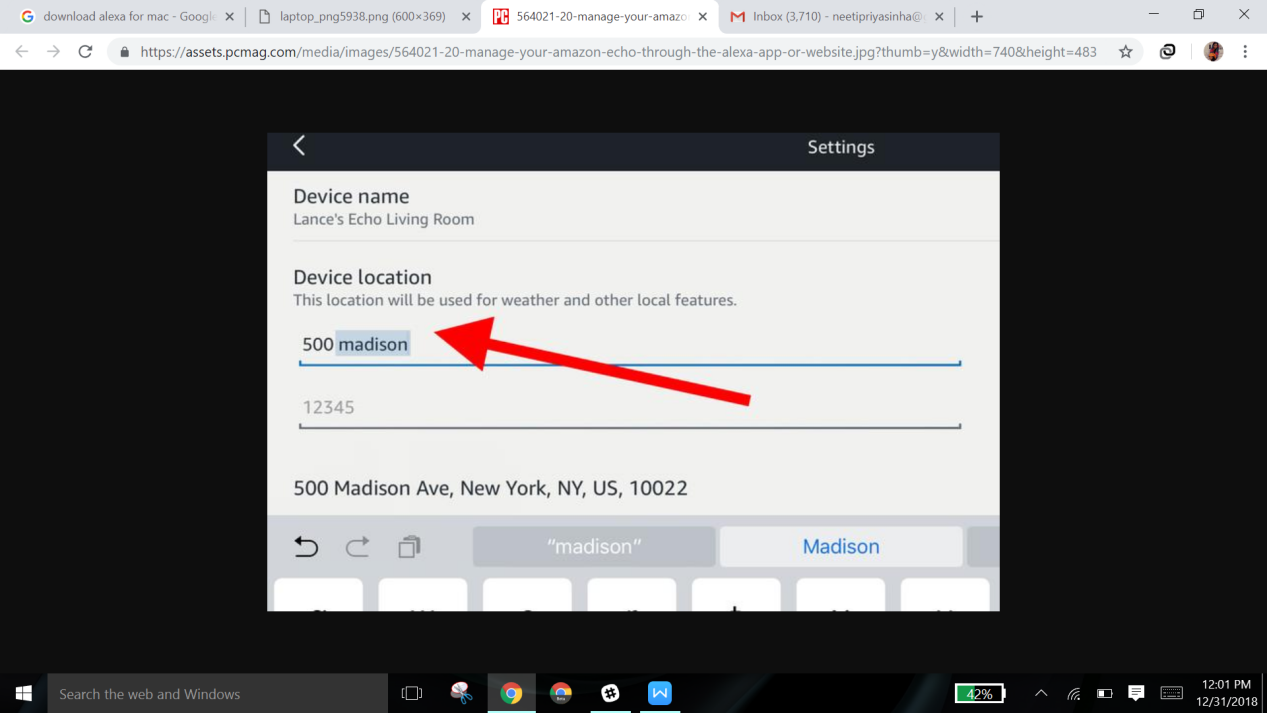This screenshot has height=713, width=1267.
Task: Bookmark this page with star
Action: click(x=1125, y=52)
